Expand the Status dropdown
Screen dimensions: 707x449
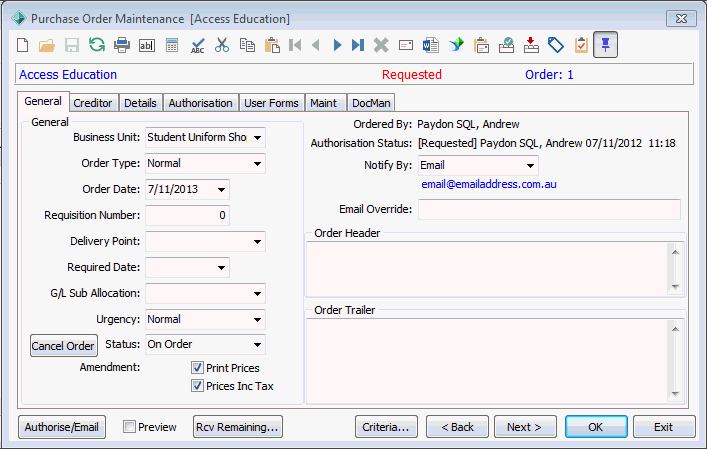(x=257, y=345)
